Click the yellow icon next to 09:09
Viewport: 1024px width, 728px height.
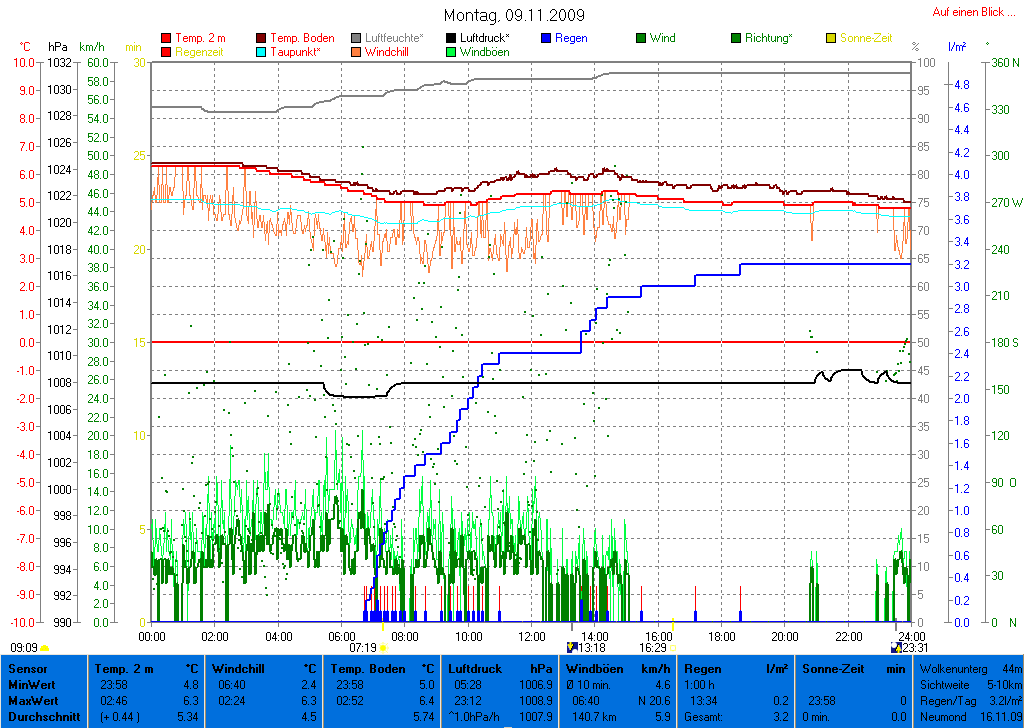click(45, 648)
